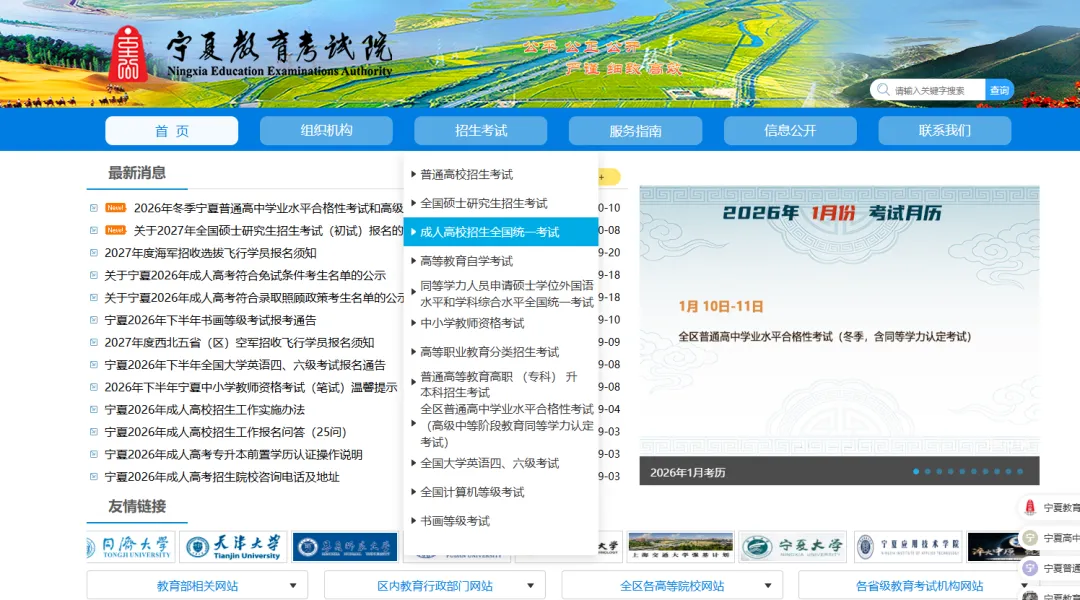Open news 宁夏2026年成人高校招生工作报名问答（25问）
Viewport: 1080px width, 600px height.
tap(225, 432)
